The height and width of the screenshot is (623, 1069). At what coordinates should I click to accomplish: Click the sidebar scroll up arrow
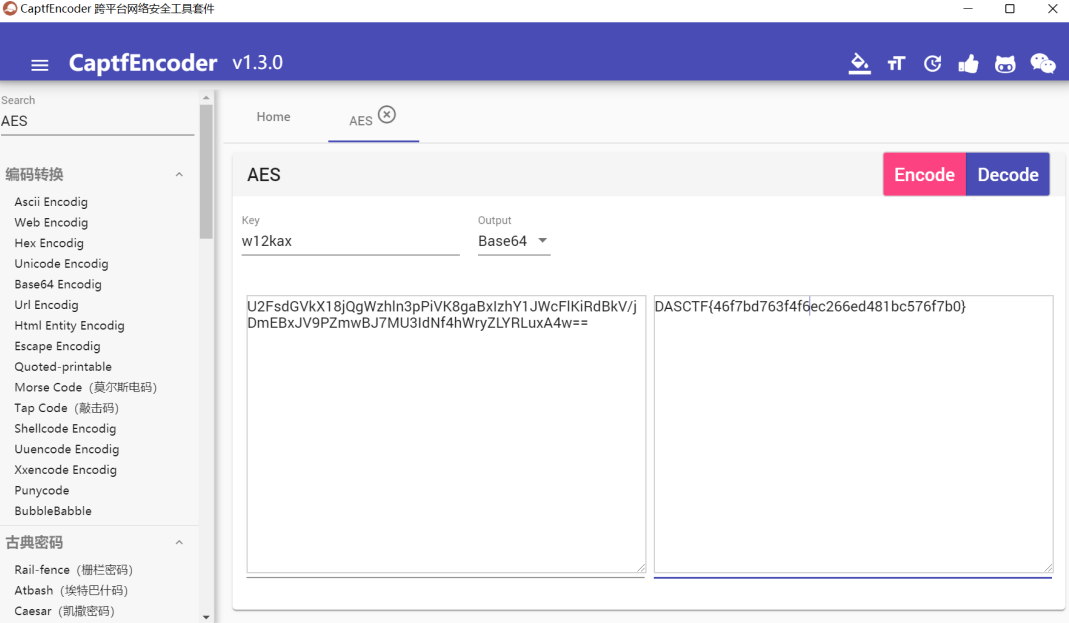pyautogui.click(x=206, y=97)
